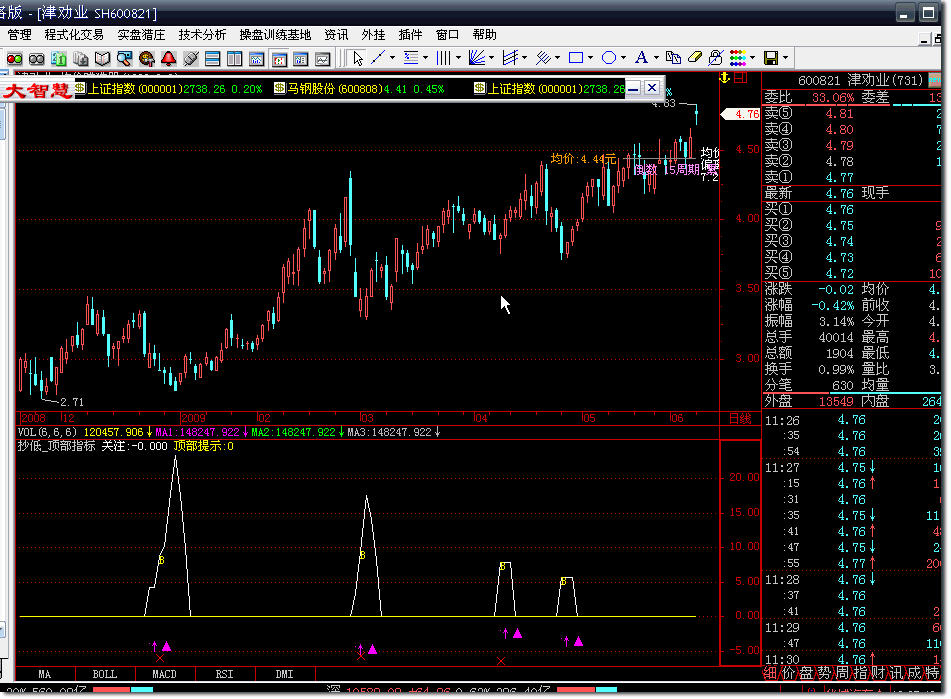The height and width of the screenshot is (699, 951).
Task: Expand the diagonal lines tool dropdown
Action: [557, 58]
